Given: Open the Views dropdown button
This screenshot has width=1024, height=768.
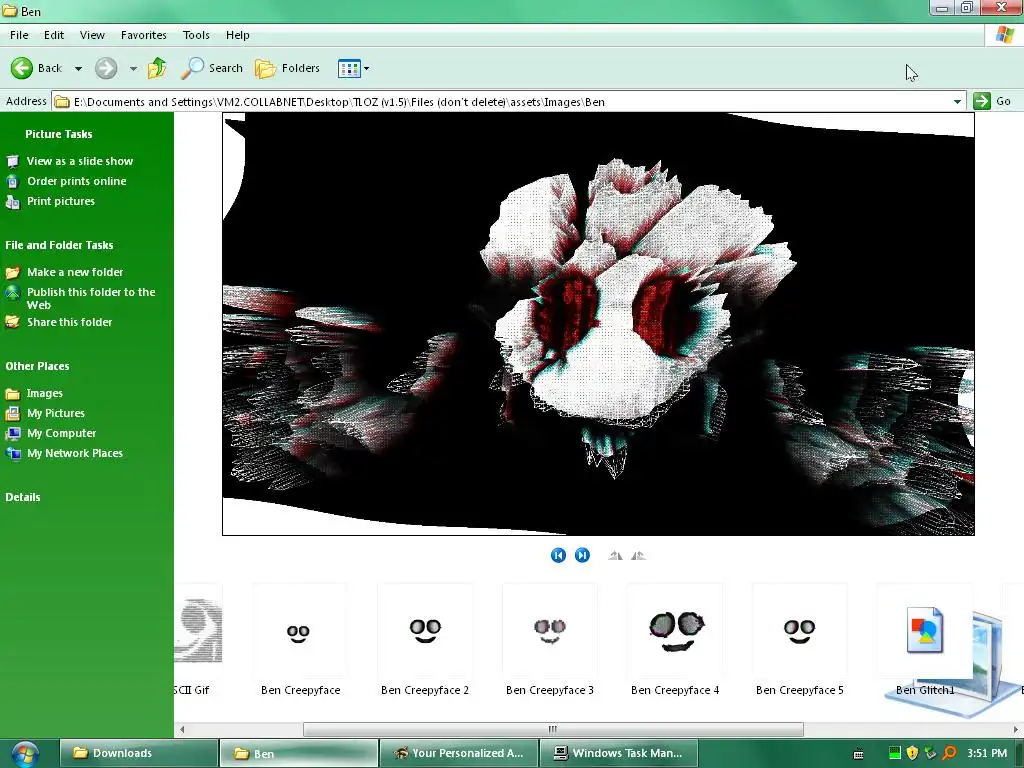Looking at the screenshot, I should point(353,68).
